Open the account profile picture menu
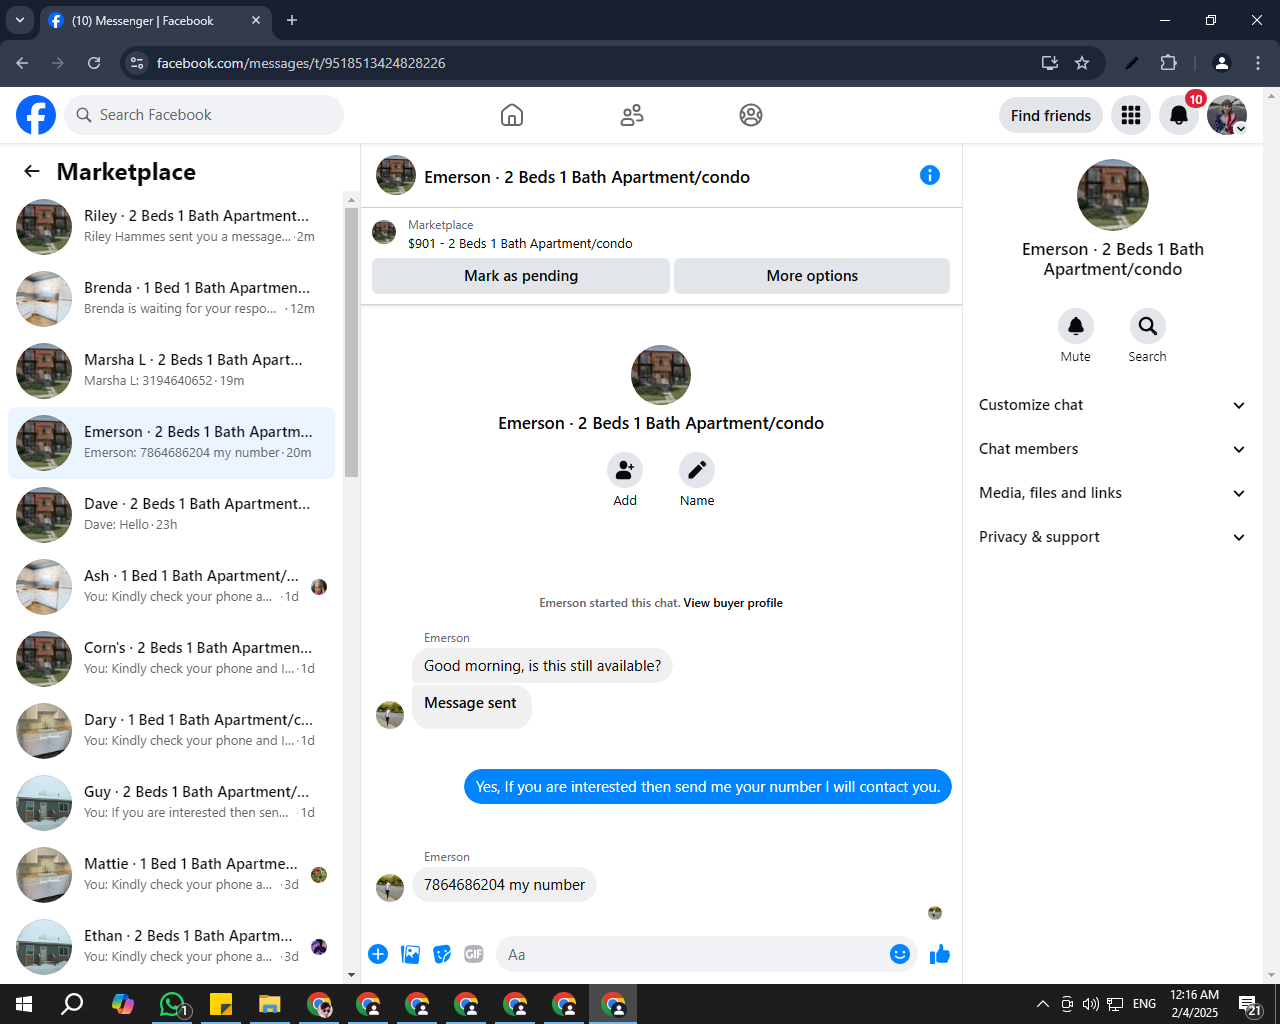This screenshot has height=1024, width=1280. tap(1227, 115)
